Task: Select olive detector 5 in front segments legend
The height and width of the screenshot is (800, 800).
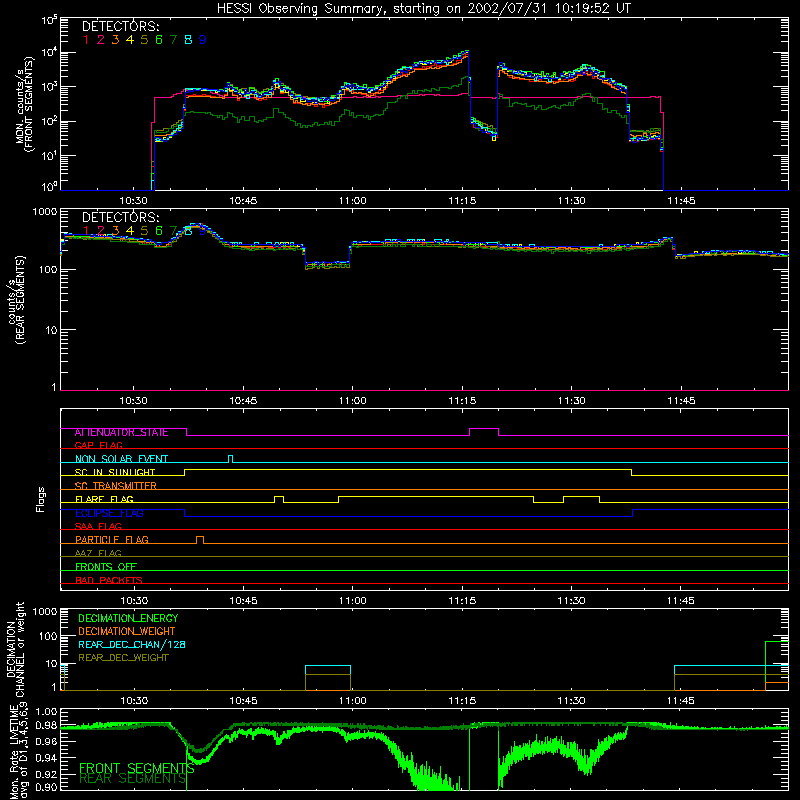Action: click(x=144, y=39)
